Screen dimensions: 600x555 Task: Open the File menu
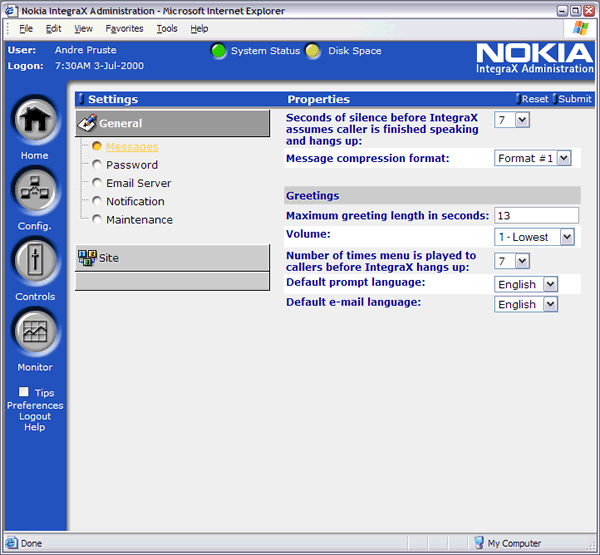(x=26, y=29)
